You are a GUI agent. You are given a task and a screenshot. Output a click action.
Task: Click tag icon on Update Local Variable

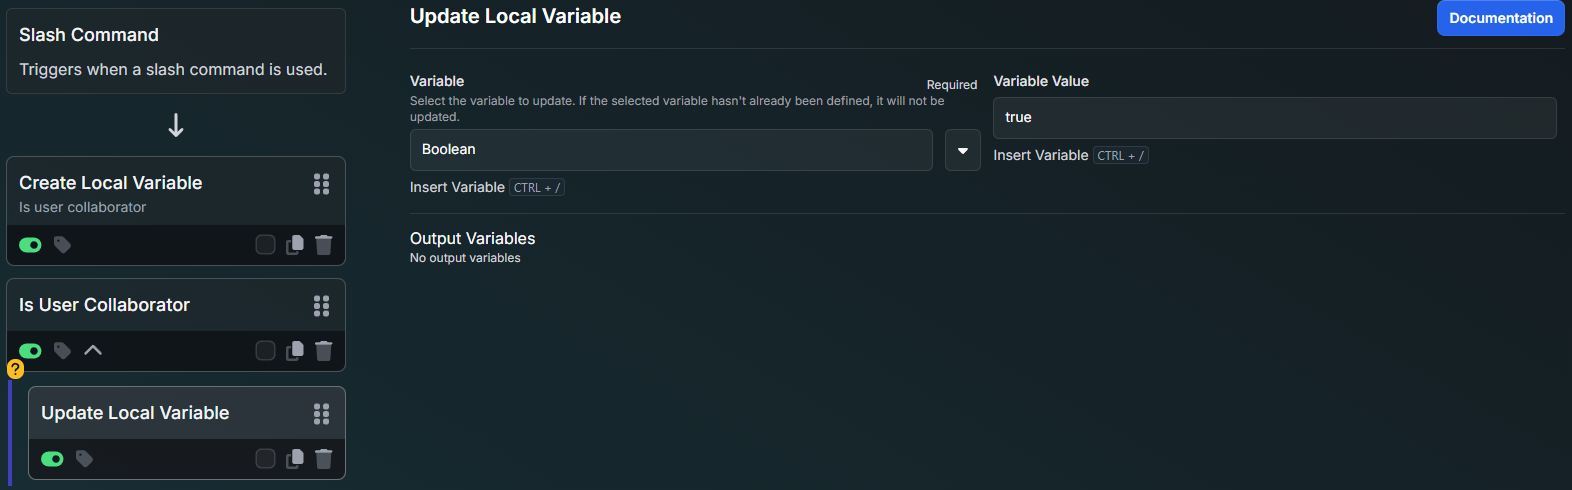click(84, 459)
